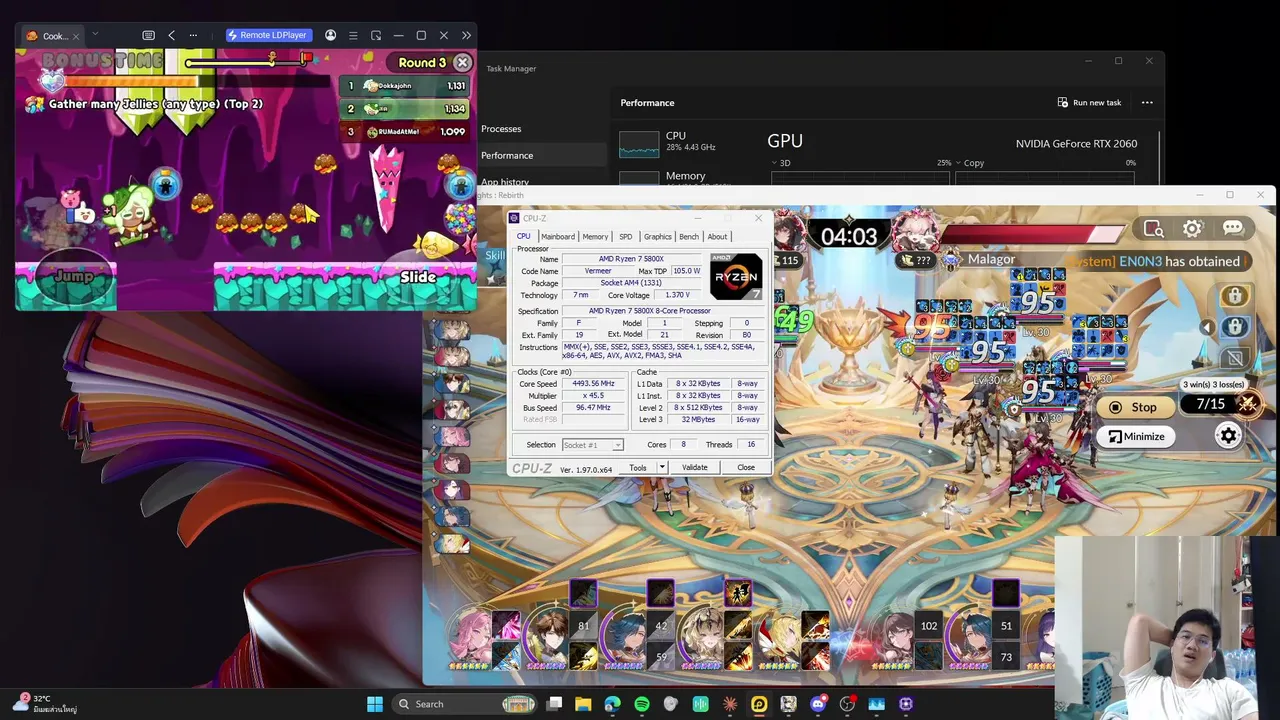Open the LDPlayer hamburger menu
This screenshot has width=1280, height=720.
[x=353, y=35]
